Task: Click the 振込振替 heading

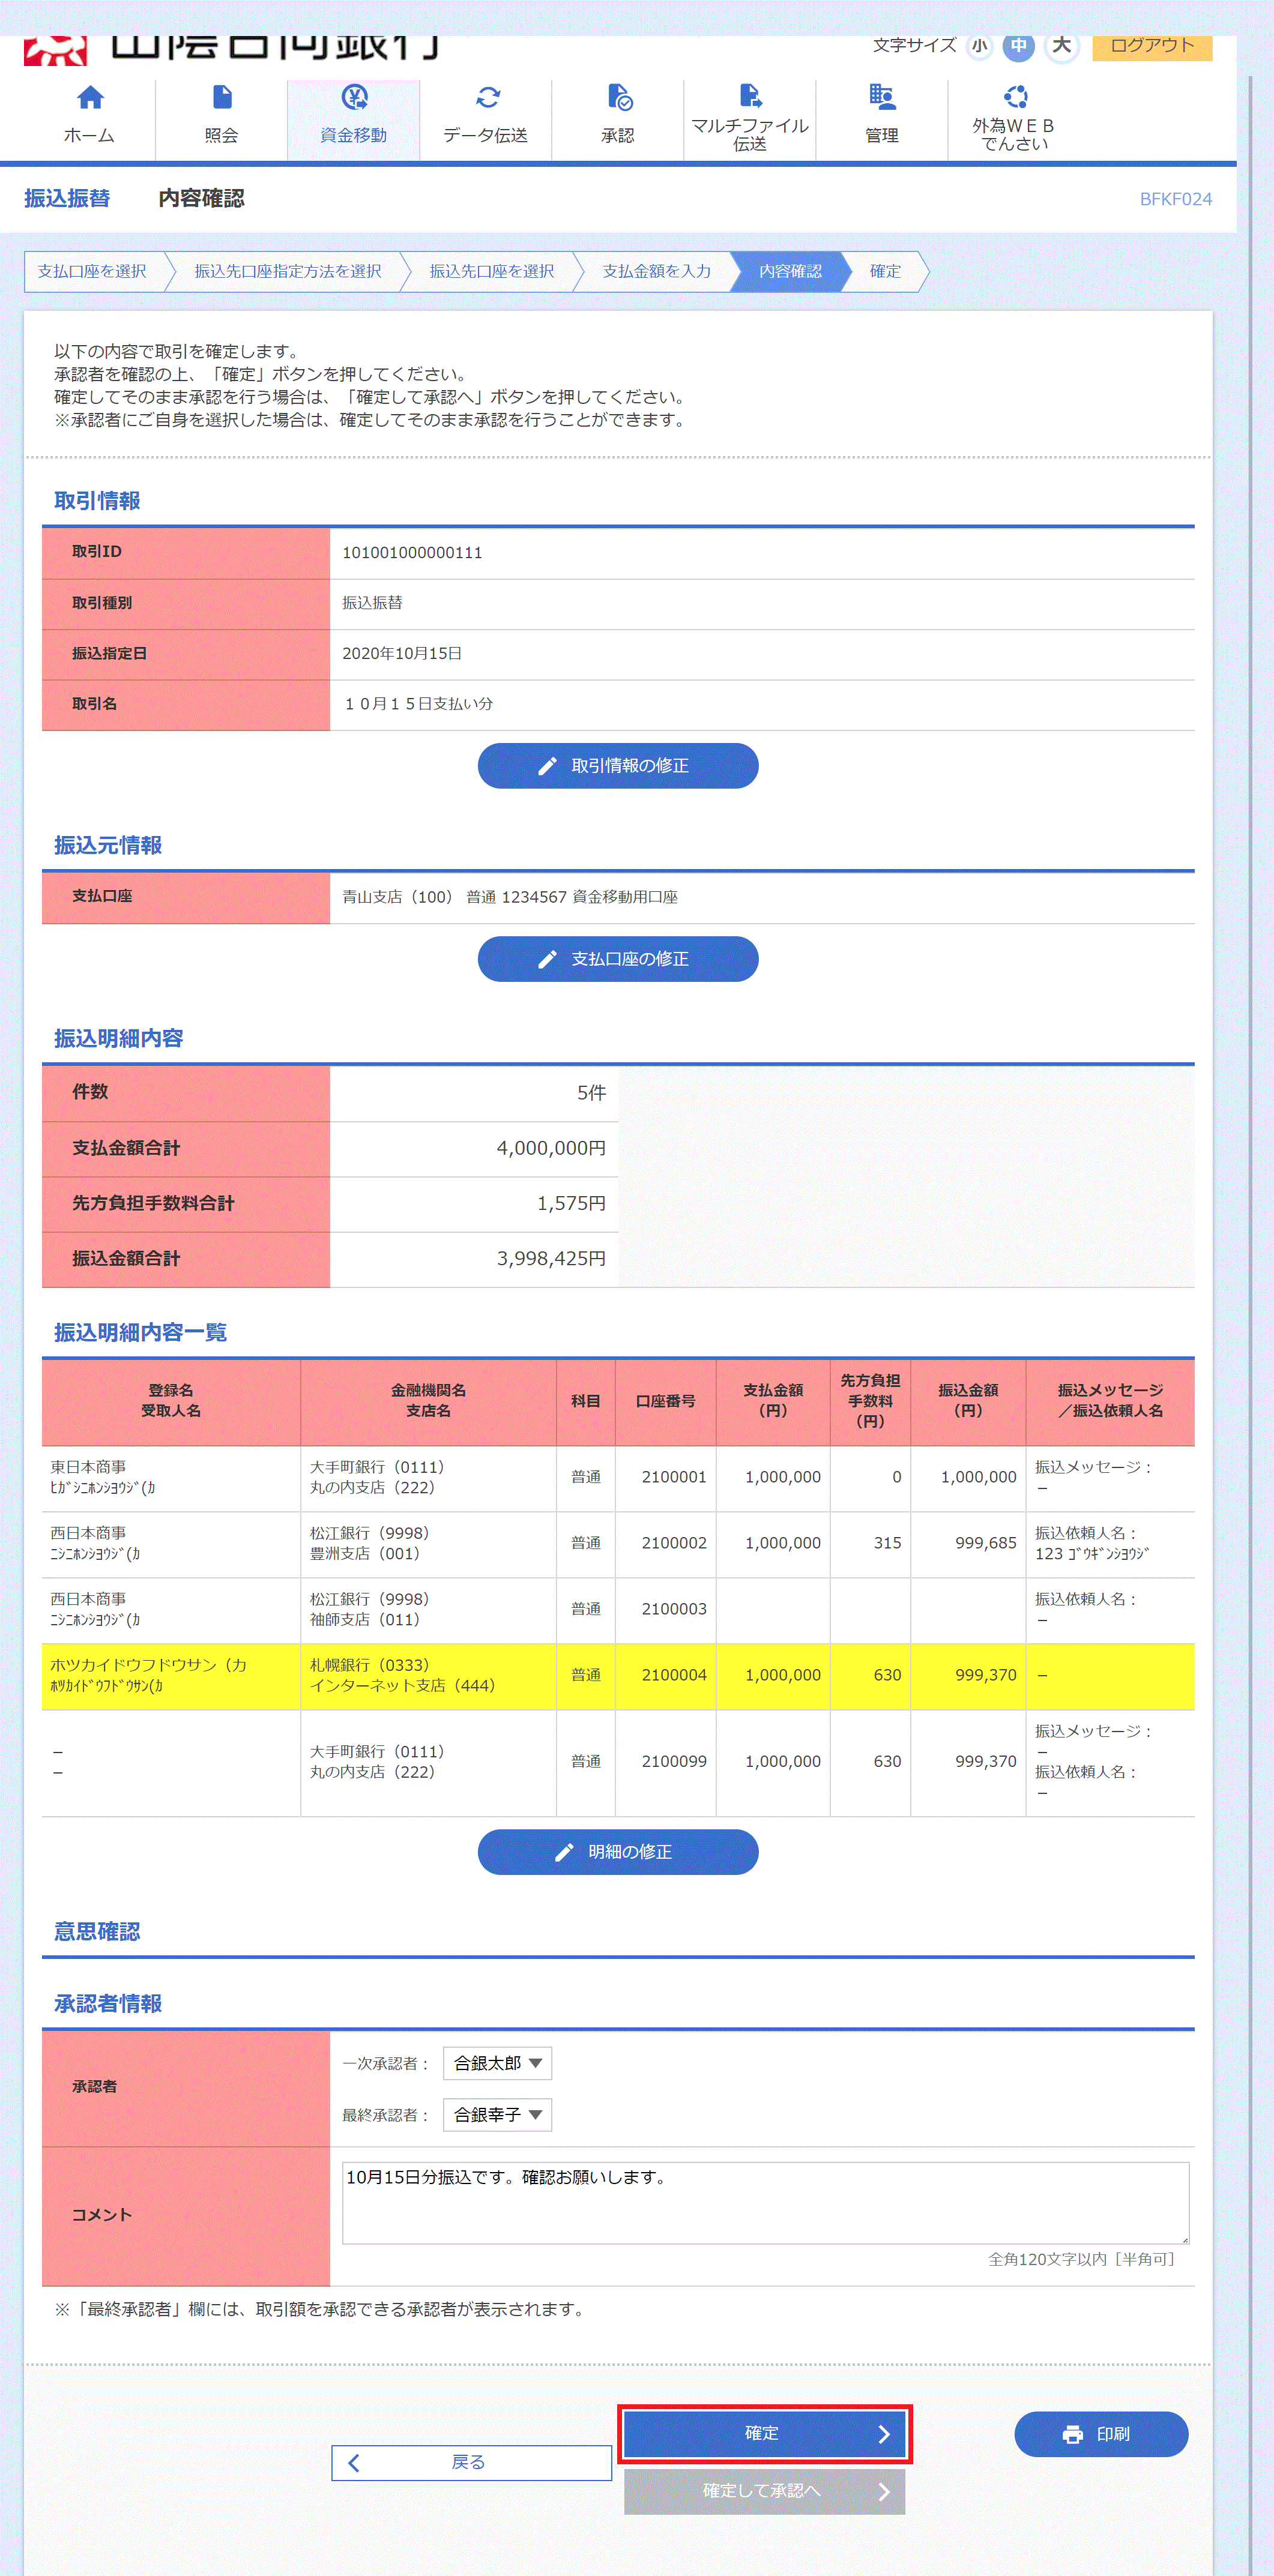Action: (x=67, y=198)
